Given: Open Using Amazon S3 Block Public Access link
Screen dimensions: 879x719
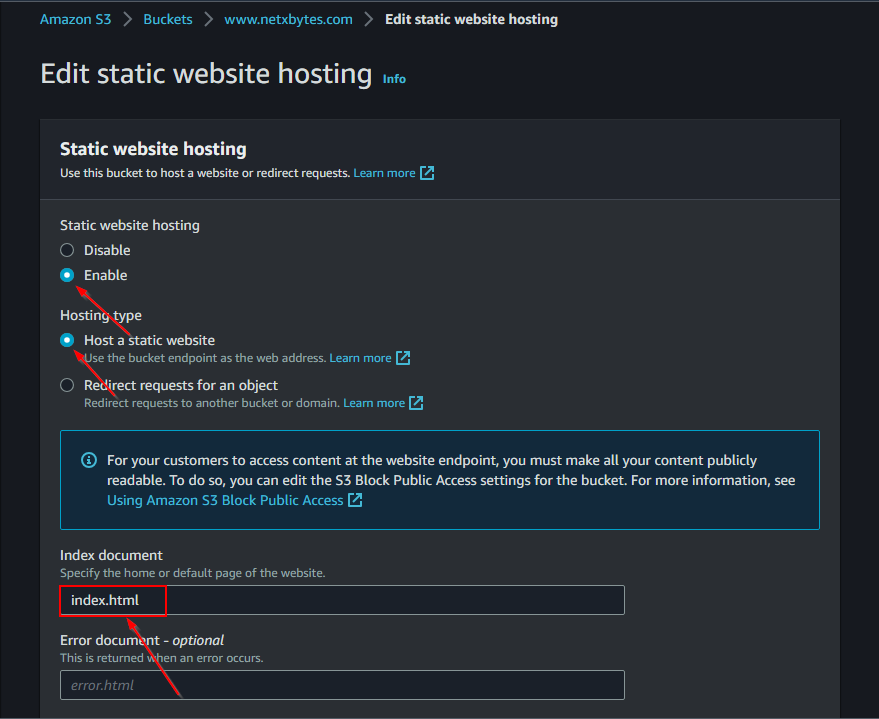Looking at the screenshot, I should pos(225,500).
